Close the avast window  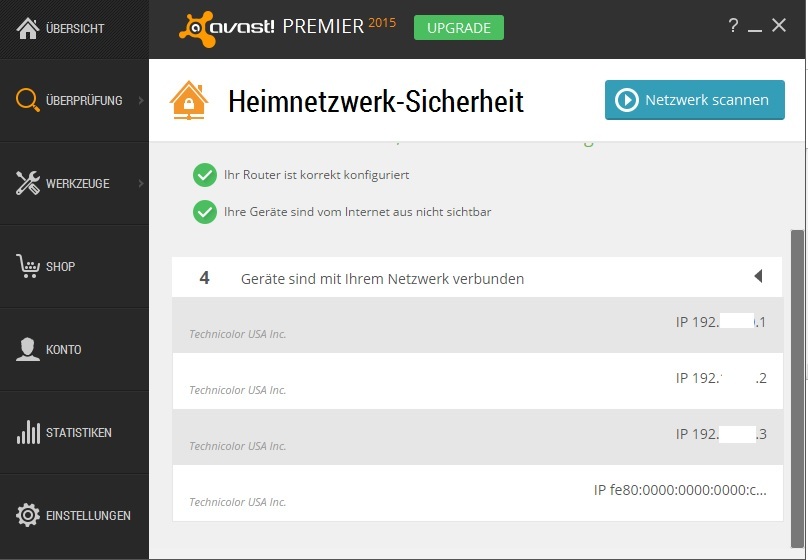click(779, 25)
